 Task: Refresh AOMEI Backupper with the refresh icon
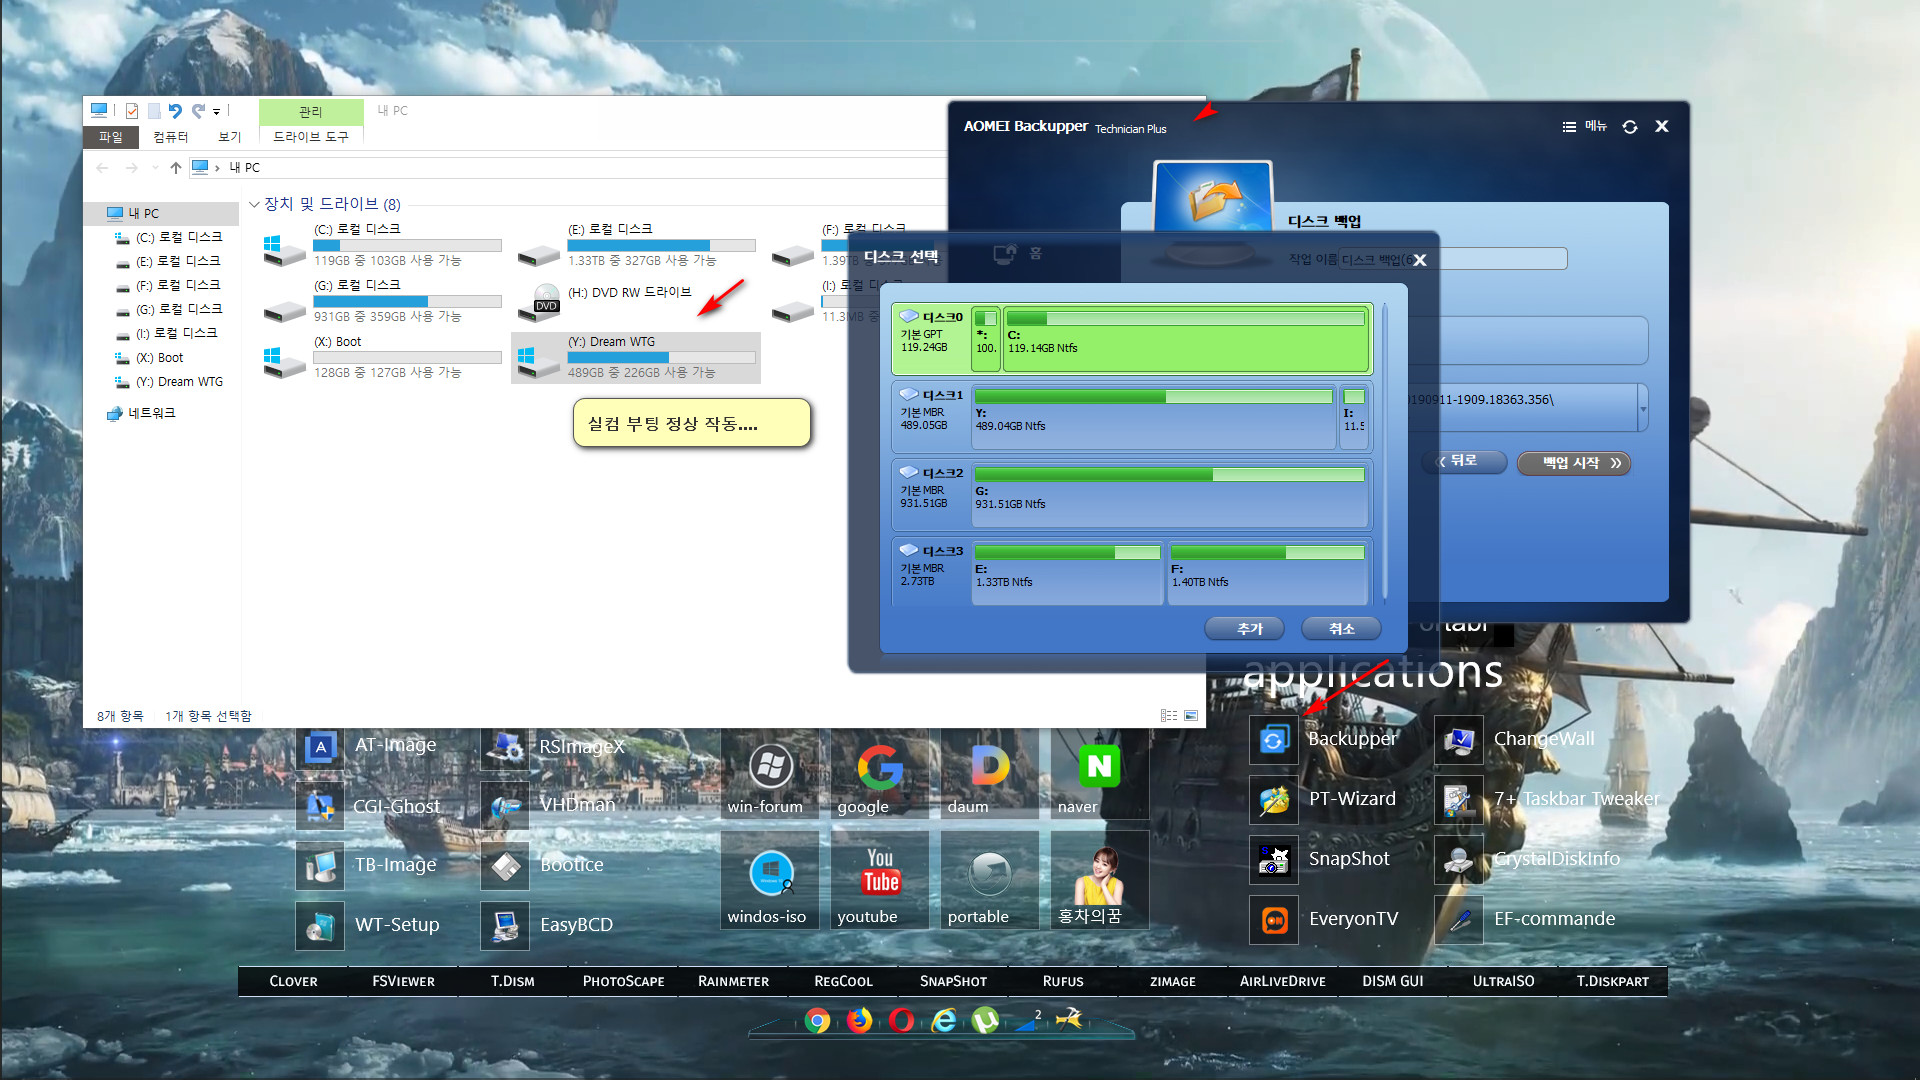pos(1630,127)
